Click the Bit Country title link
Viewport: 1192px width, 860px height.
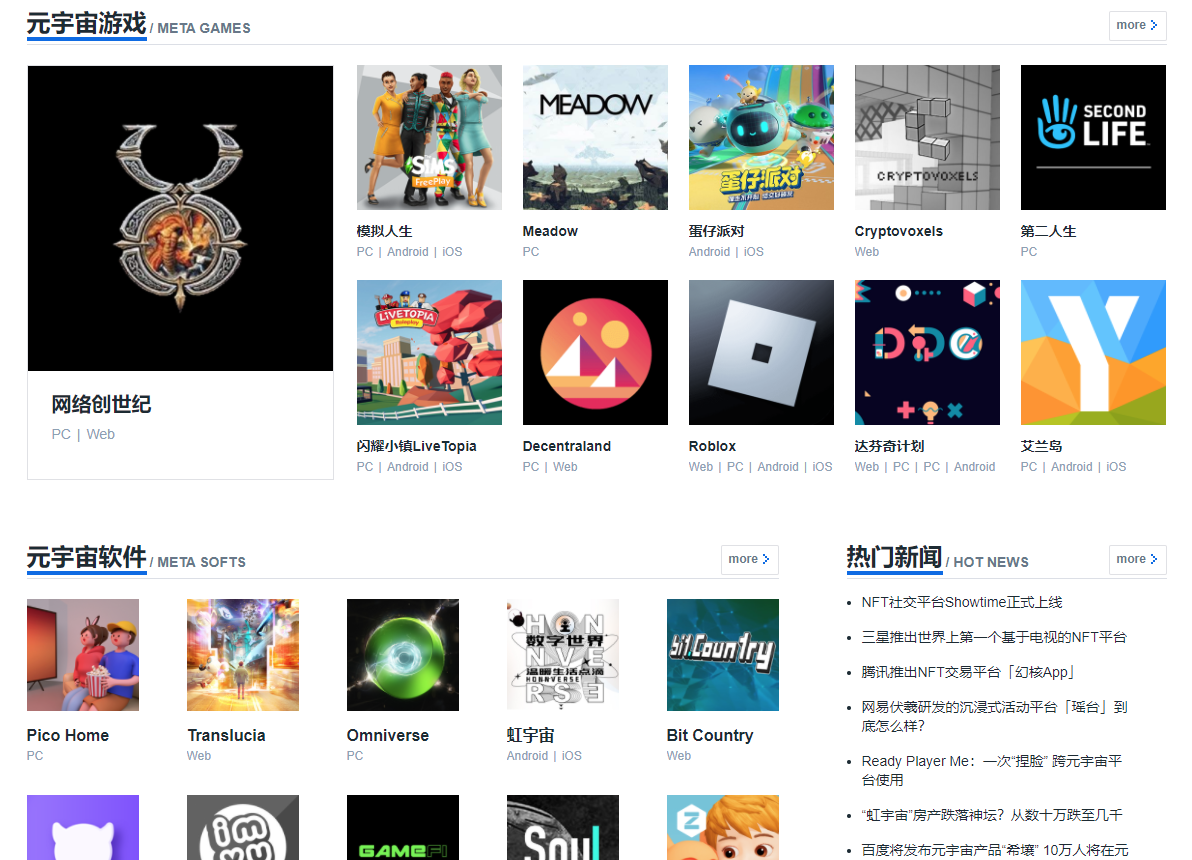point(710,735)
